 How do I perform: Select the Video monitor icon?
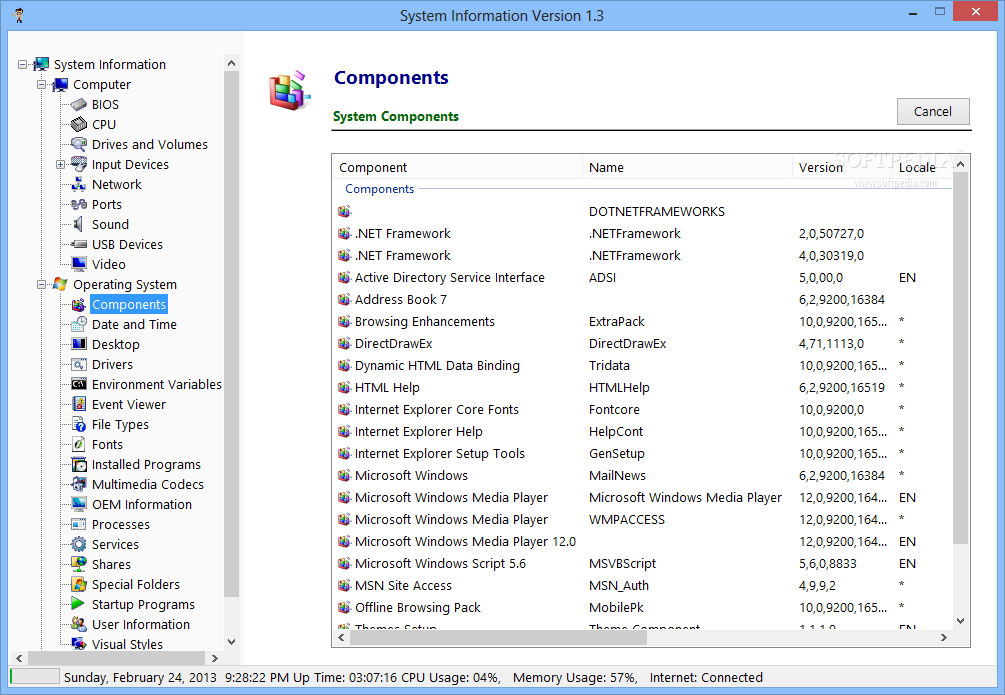pyautogui.click(x=79, y=264)
